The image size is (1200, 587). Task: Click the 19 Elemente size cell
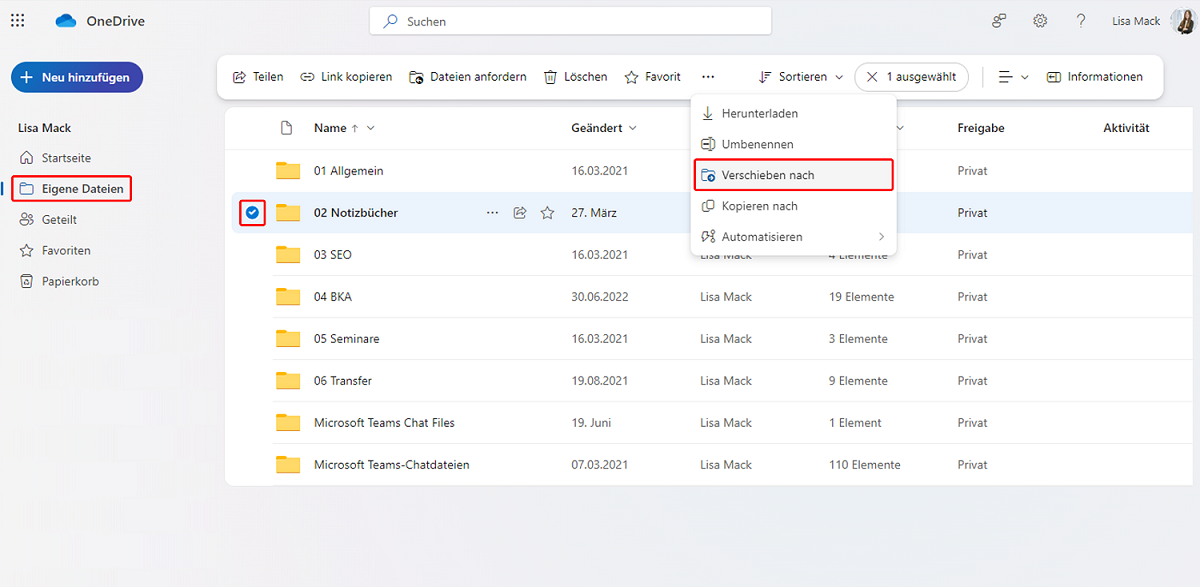click(861, 297)
